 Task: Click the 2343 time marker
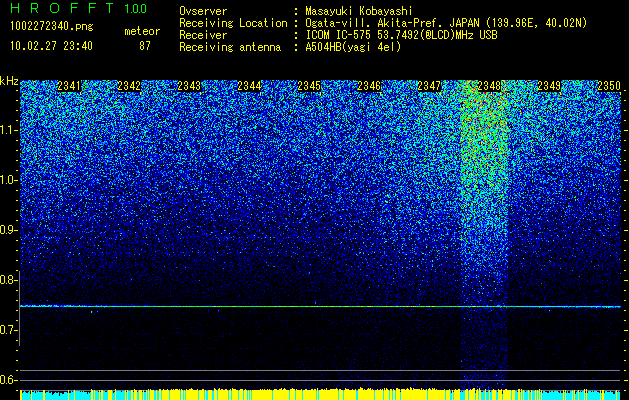tap(189, 86)
